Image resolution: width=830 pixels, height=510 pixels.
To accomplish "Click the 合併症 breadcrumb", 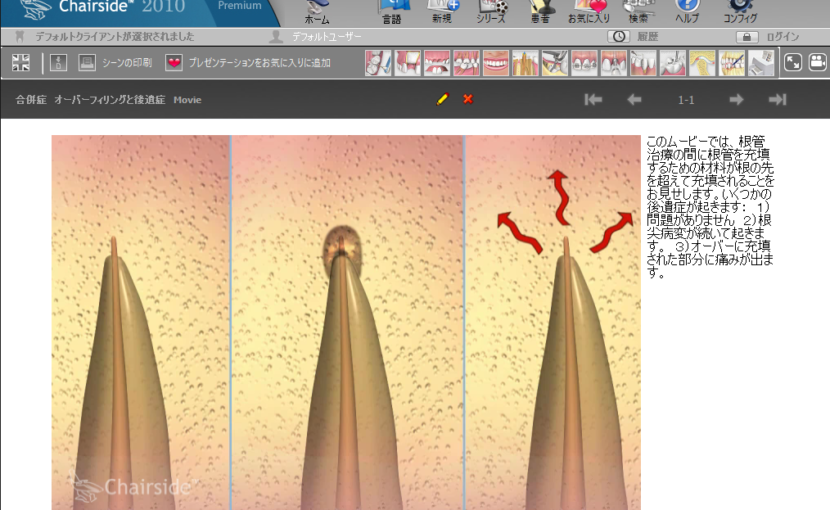I will [31, 100].
